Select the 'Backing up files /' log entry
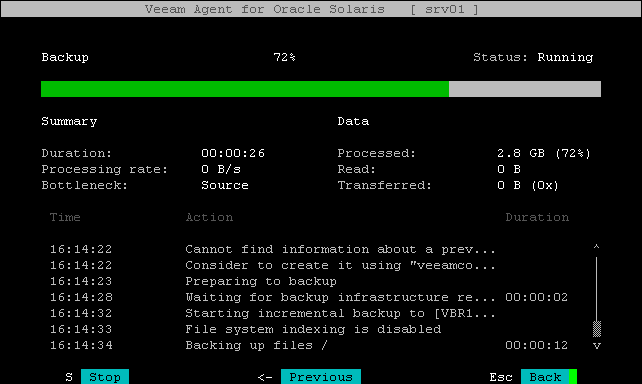The height and width of the screenshot is (384, 642). tap(309, 345)
